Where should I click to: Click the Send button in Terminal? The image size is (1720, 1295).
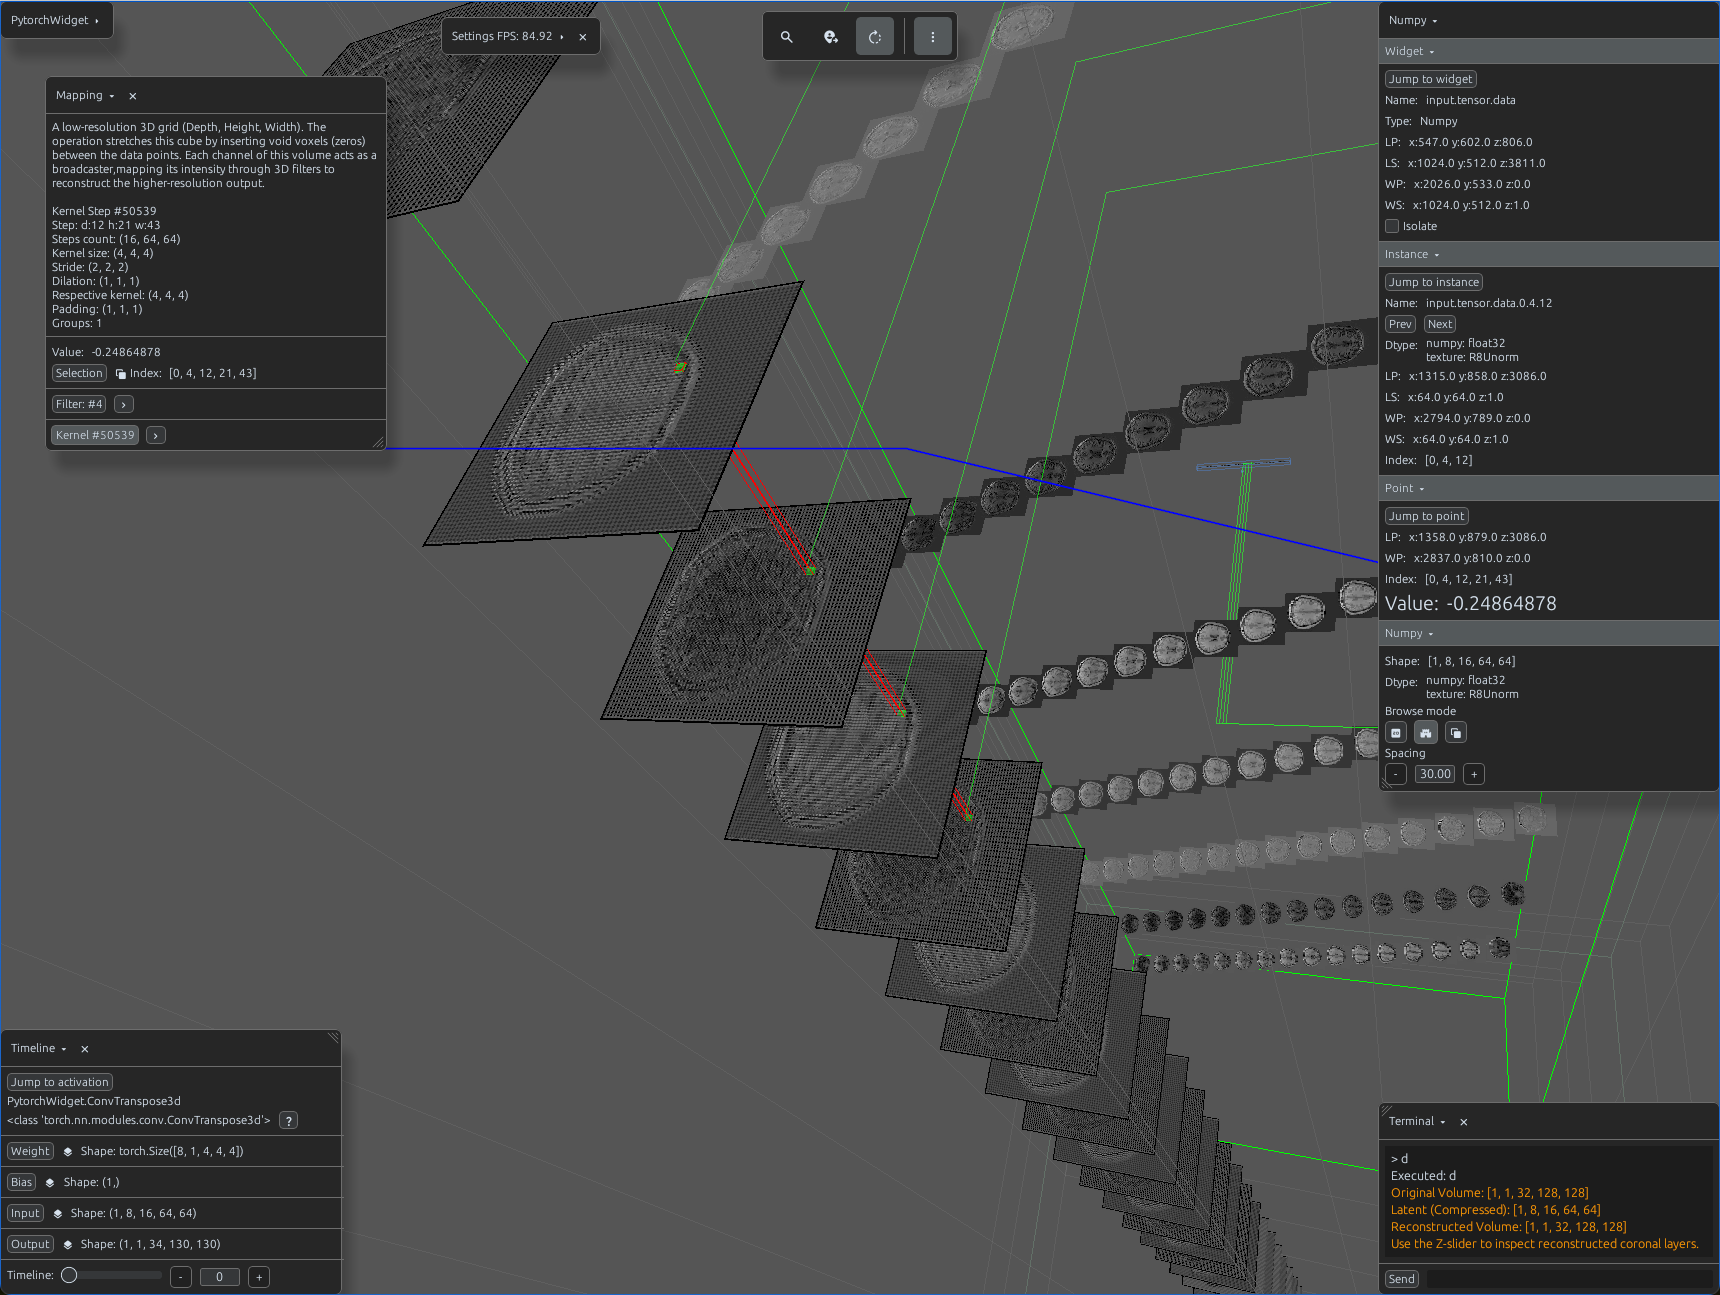[x=1402, y=1279]
